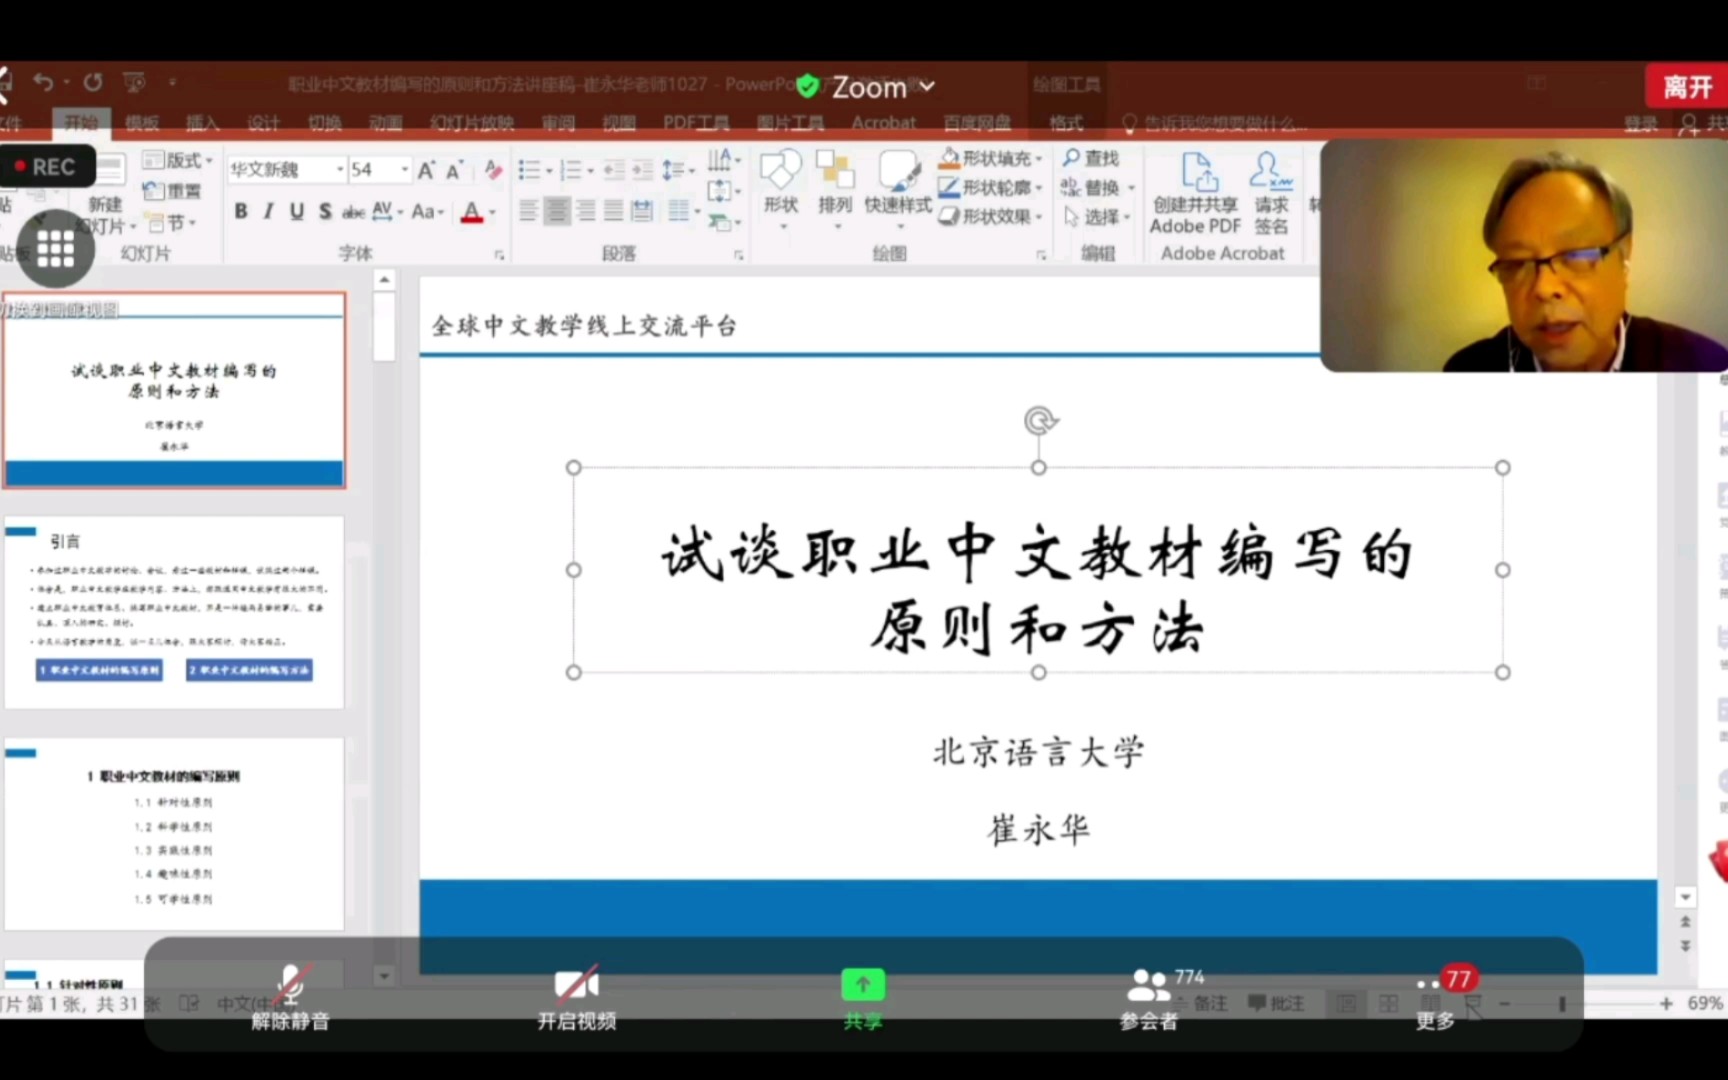
Task: Toggle Bold formatting
Action: click(x=241, y=212)
